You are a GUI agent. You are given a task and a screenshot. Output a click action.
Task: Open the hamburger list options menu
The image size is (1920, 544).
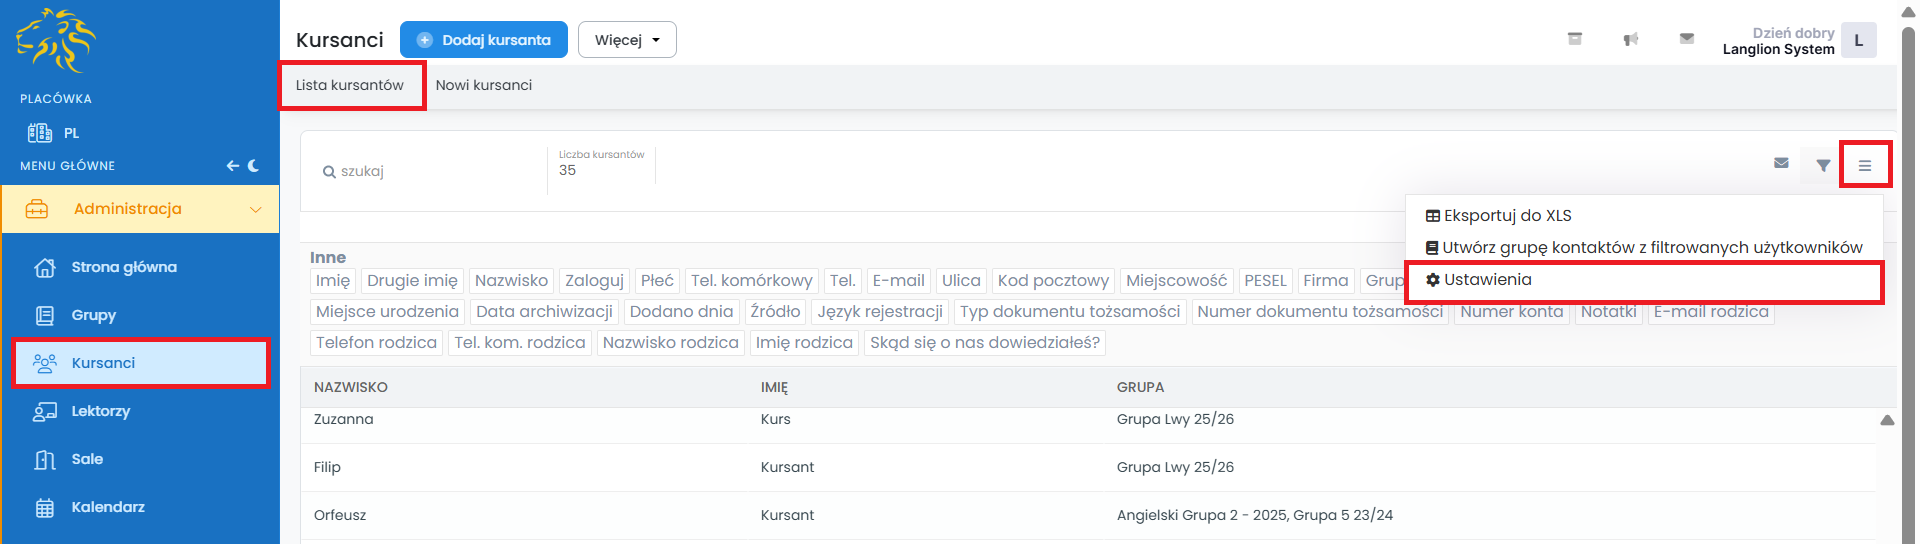coord(1865,165)
